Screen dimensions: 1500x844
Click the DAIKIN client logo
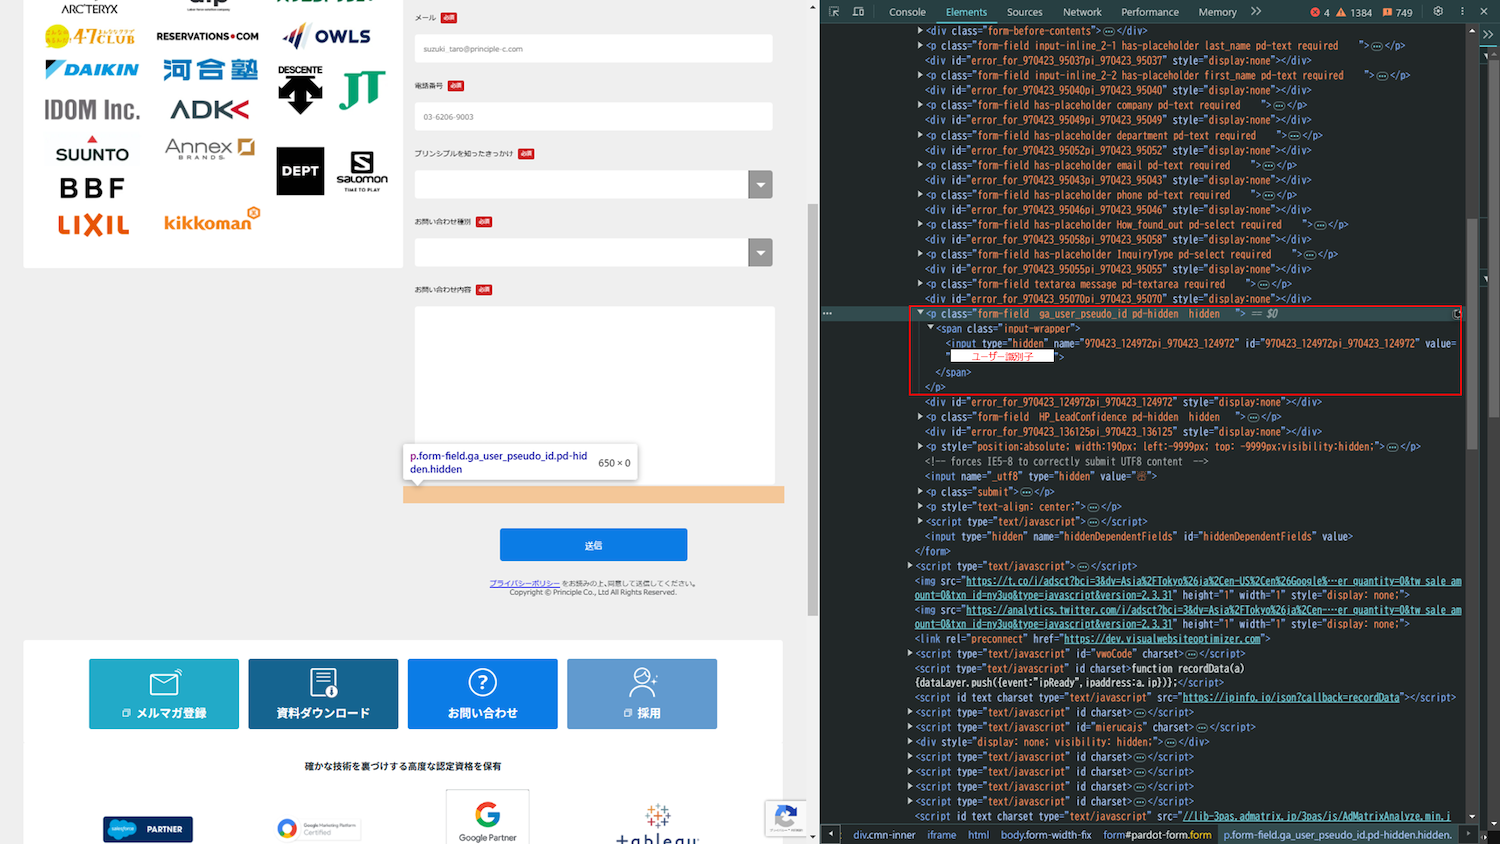pyautogui.click(x=92, y=69)
